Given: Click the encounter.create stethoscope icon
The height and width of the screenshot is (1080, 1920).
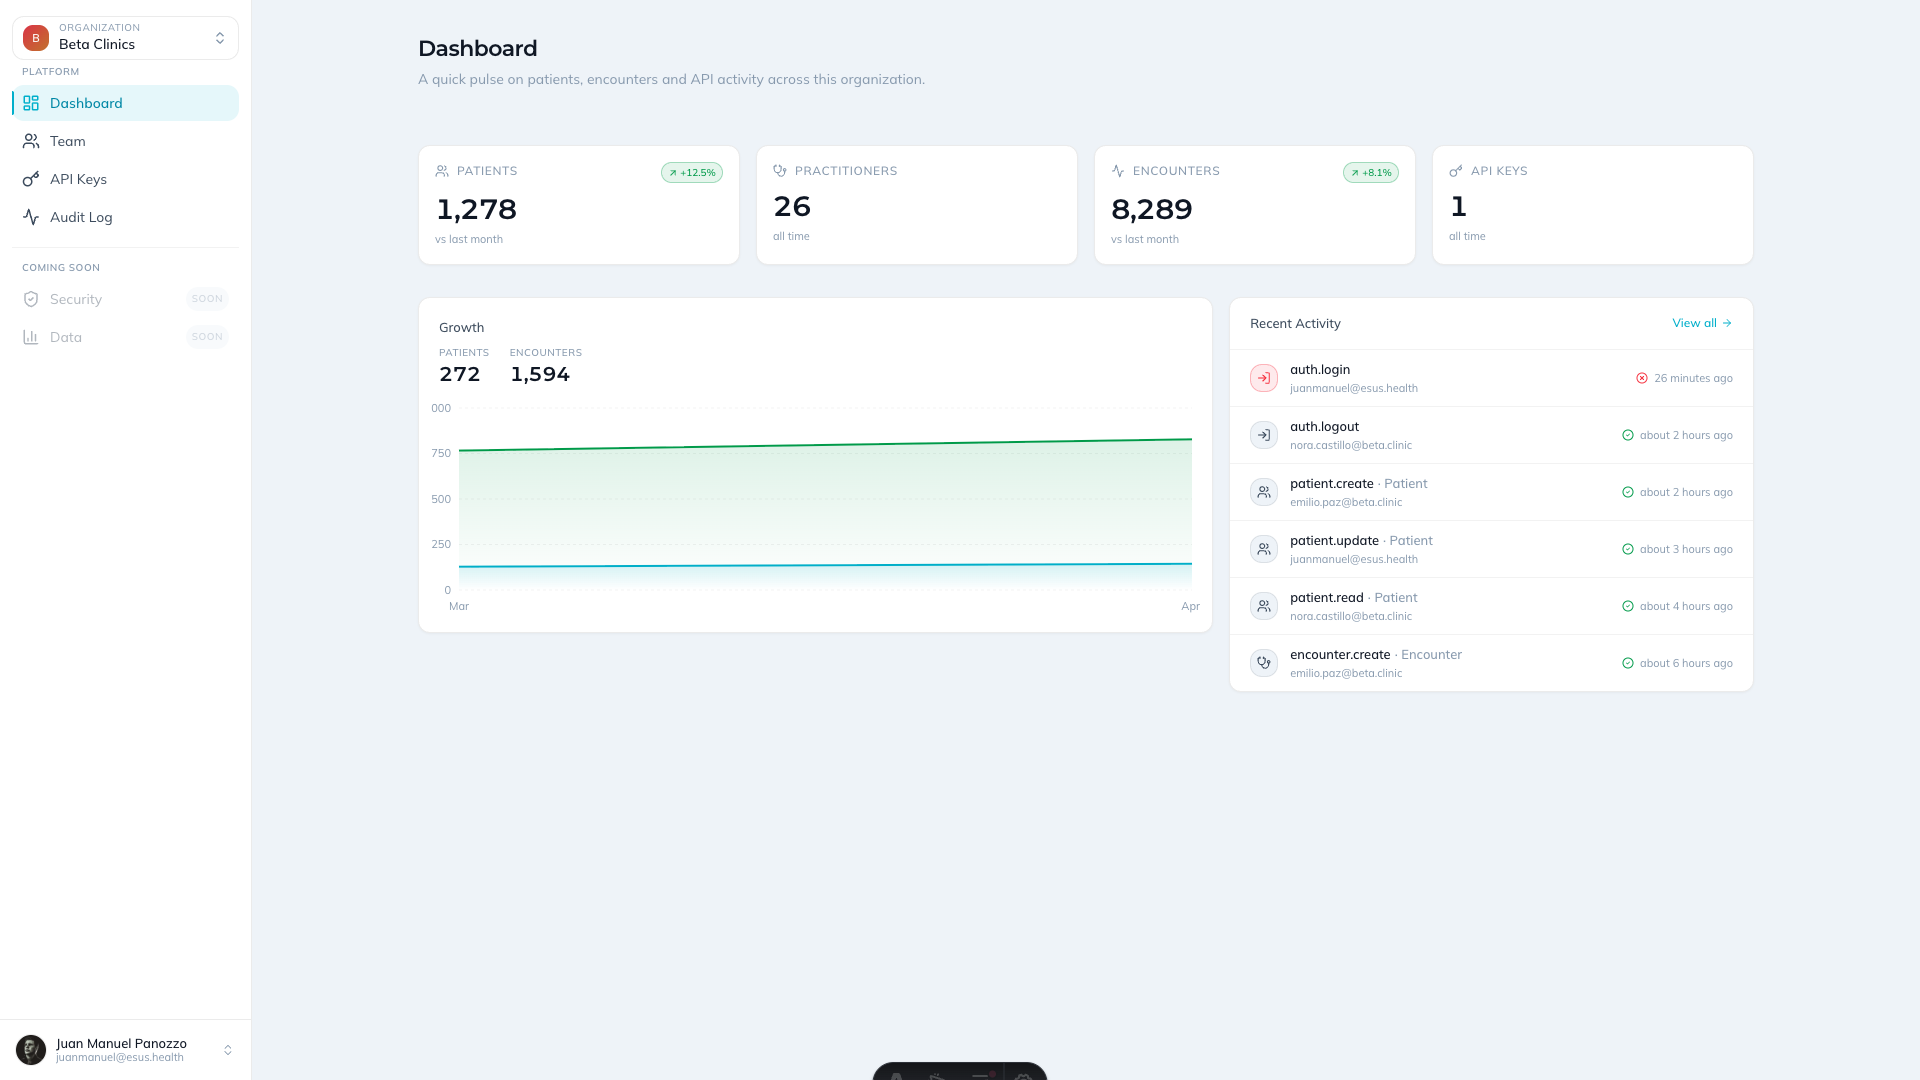Looking at the screenshot, I should pyautogui.click(x=1264, y=663).
